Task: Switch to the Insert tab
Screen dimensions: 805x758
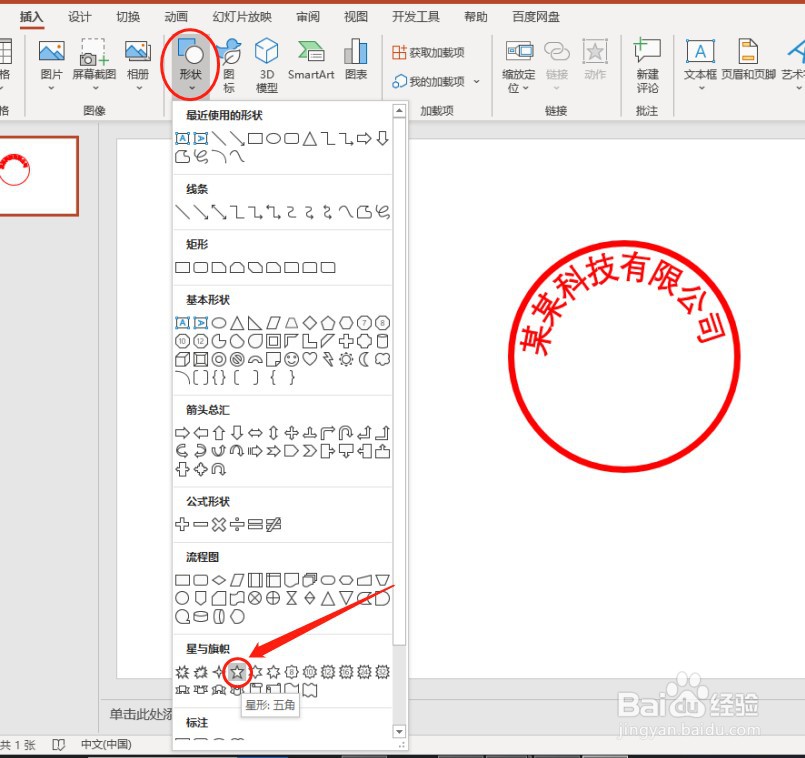Action: (x=31, y=17)
